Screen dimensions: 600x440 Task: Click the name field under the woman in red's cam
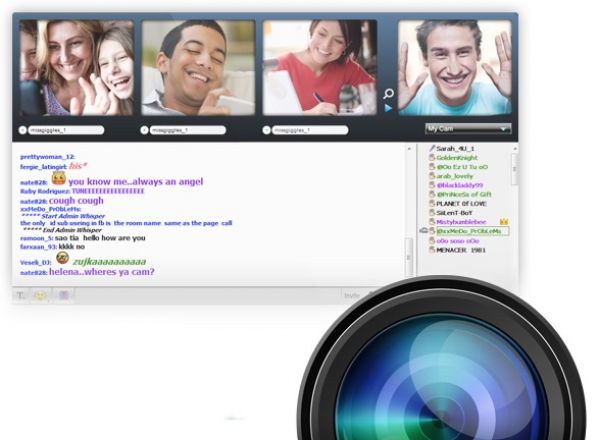310,130
